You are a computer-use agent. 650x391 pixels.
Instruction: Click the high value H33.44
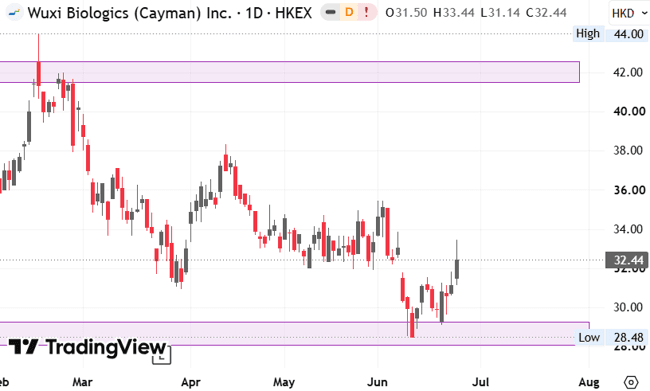coord(454,13)
